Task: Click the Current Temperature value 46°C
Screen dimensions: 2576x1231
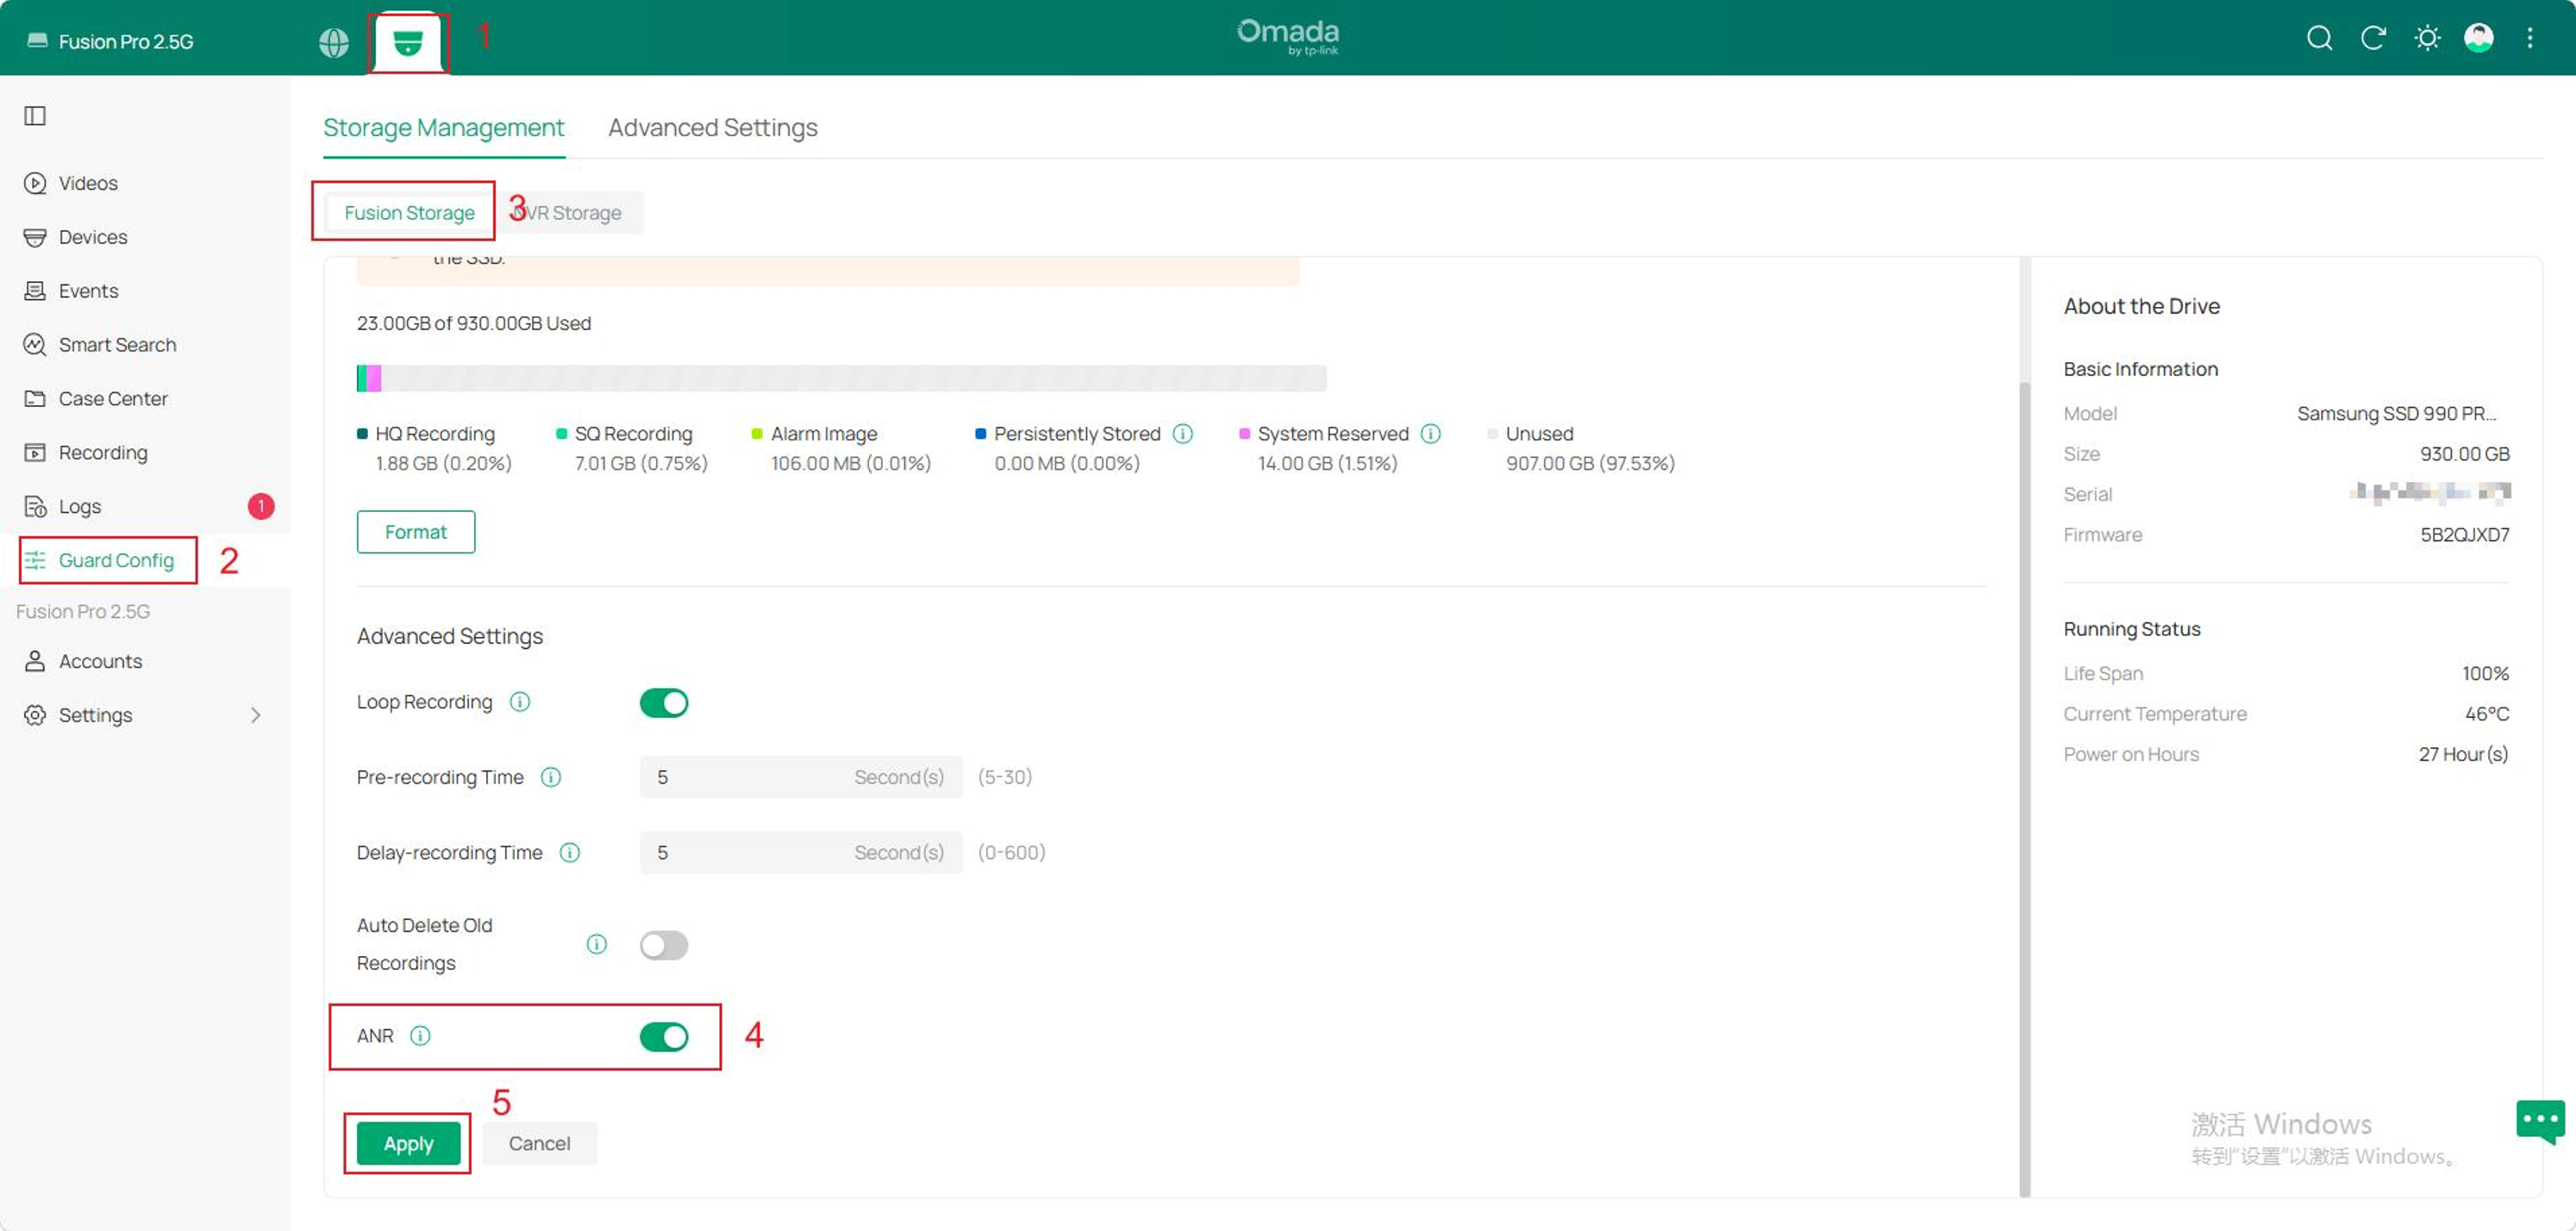Action: coord(2486,714)
